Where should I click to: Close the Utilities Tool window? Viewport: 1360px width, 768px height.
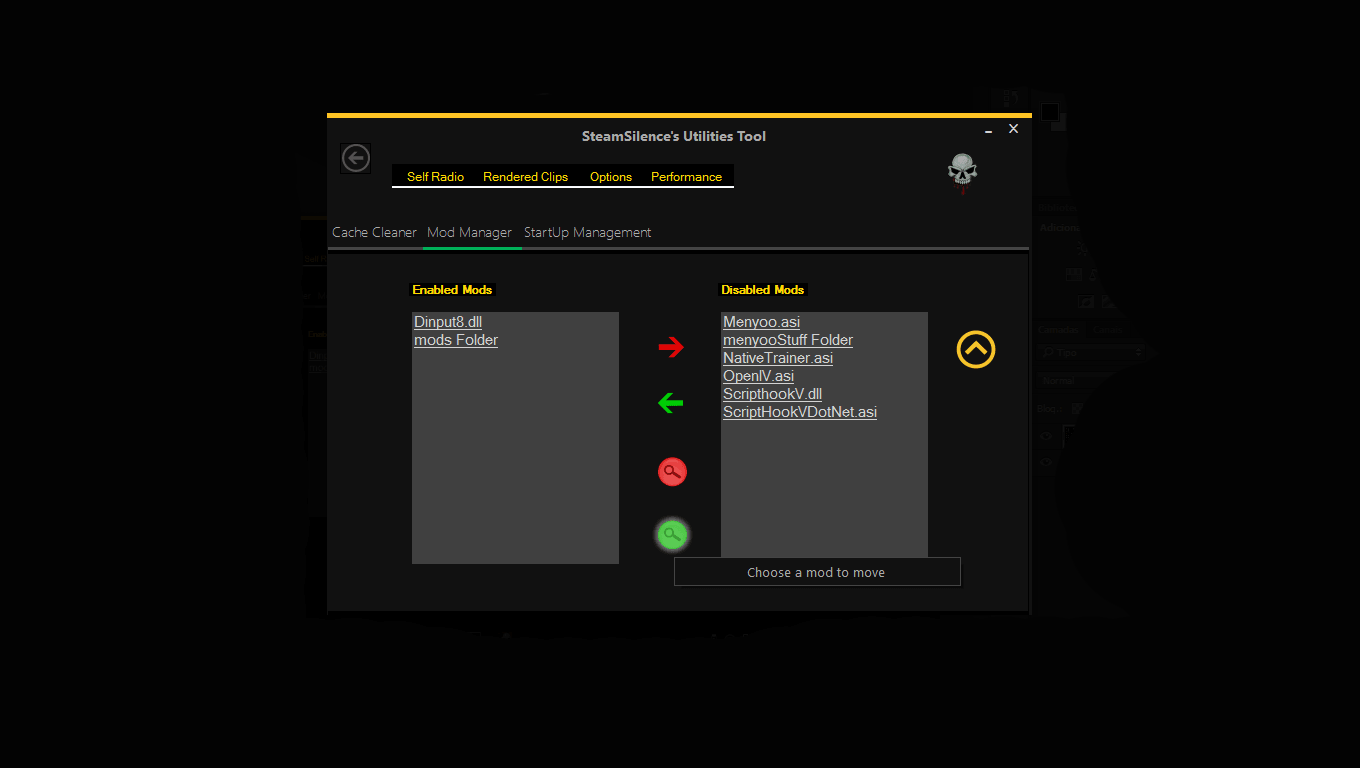click(1013, 129)
